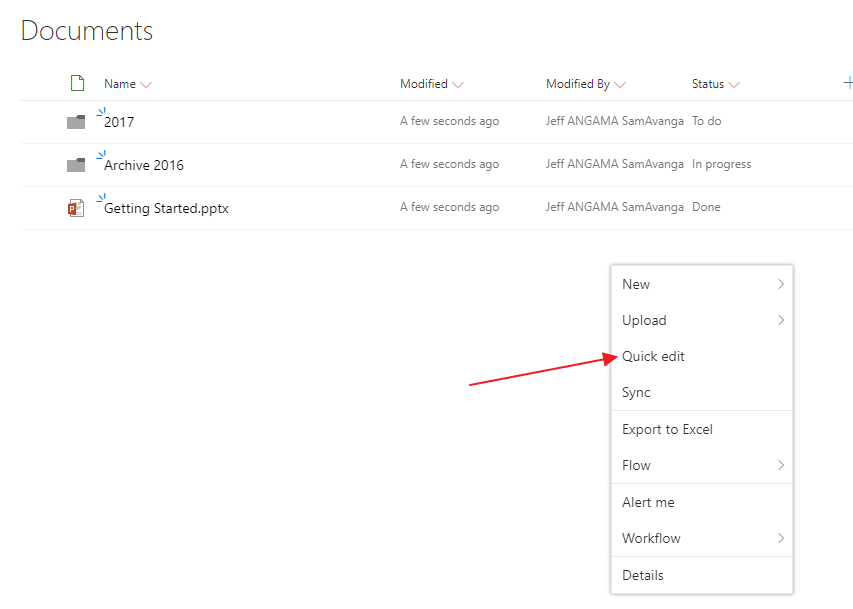Expand the Flow submenu

702,465
